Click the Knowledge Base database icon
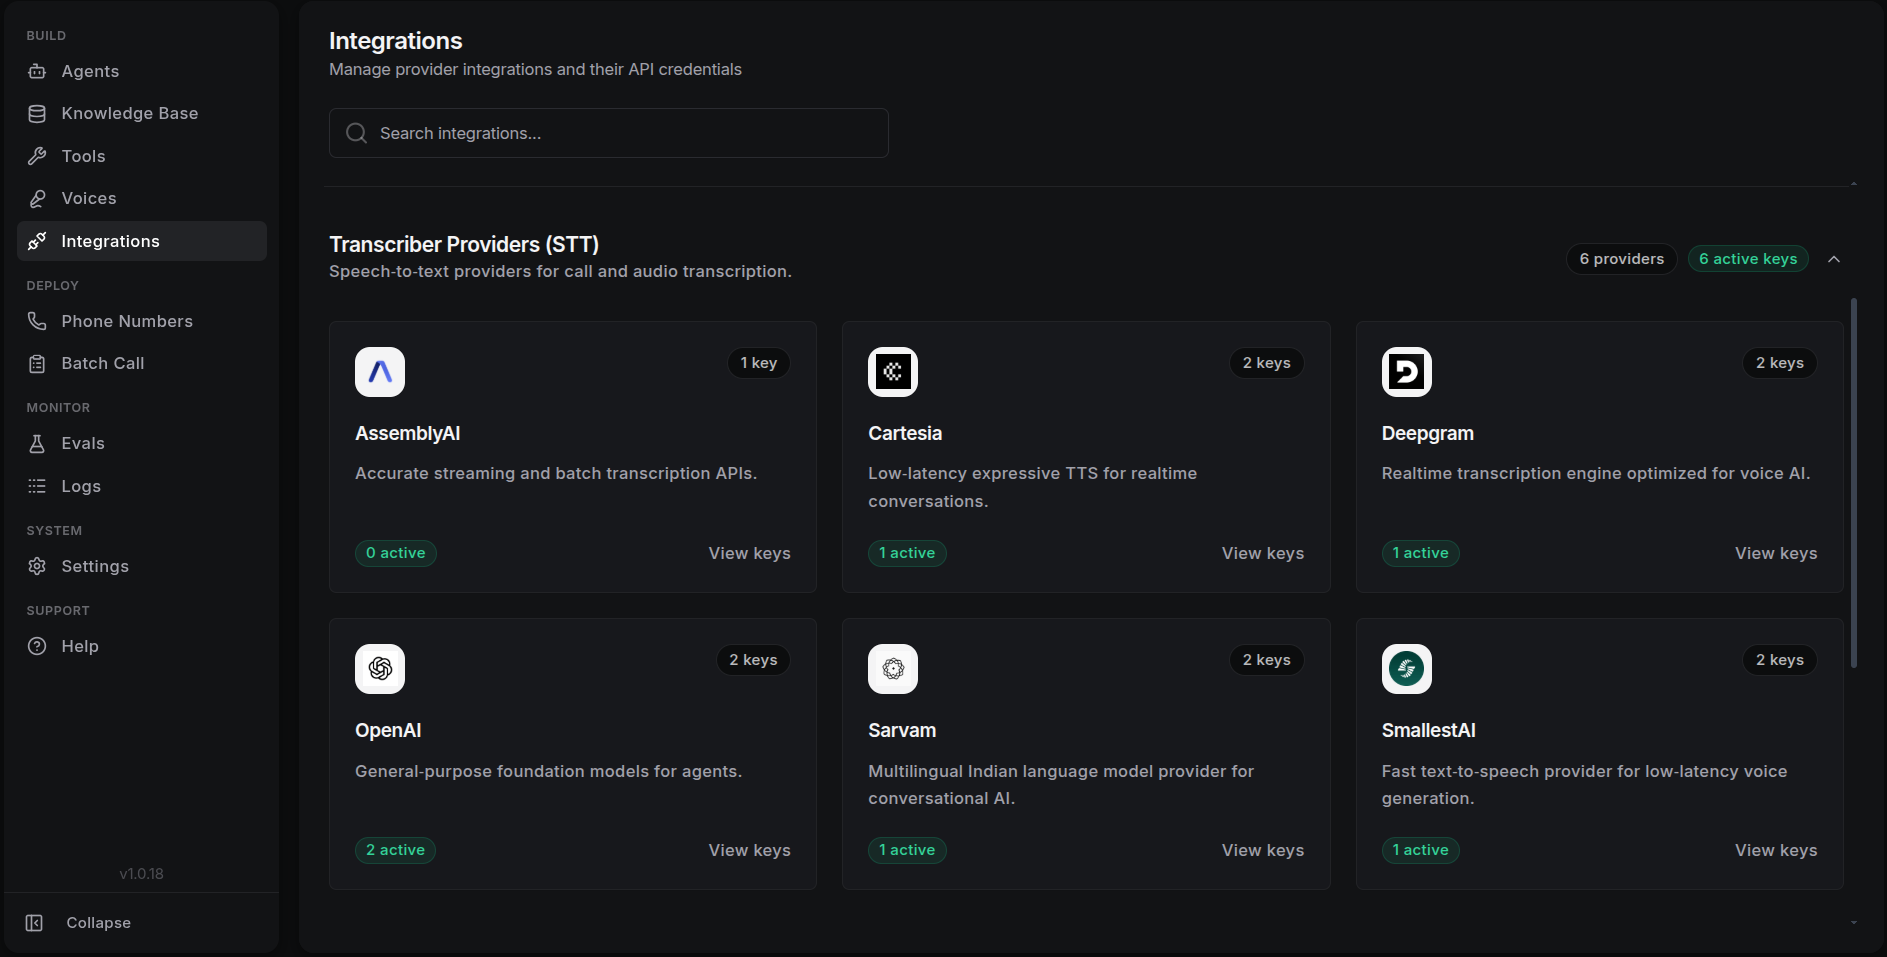 click(x=37, y=113)
